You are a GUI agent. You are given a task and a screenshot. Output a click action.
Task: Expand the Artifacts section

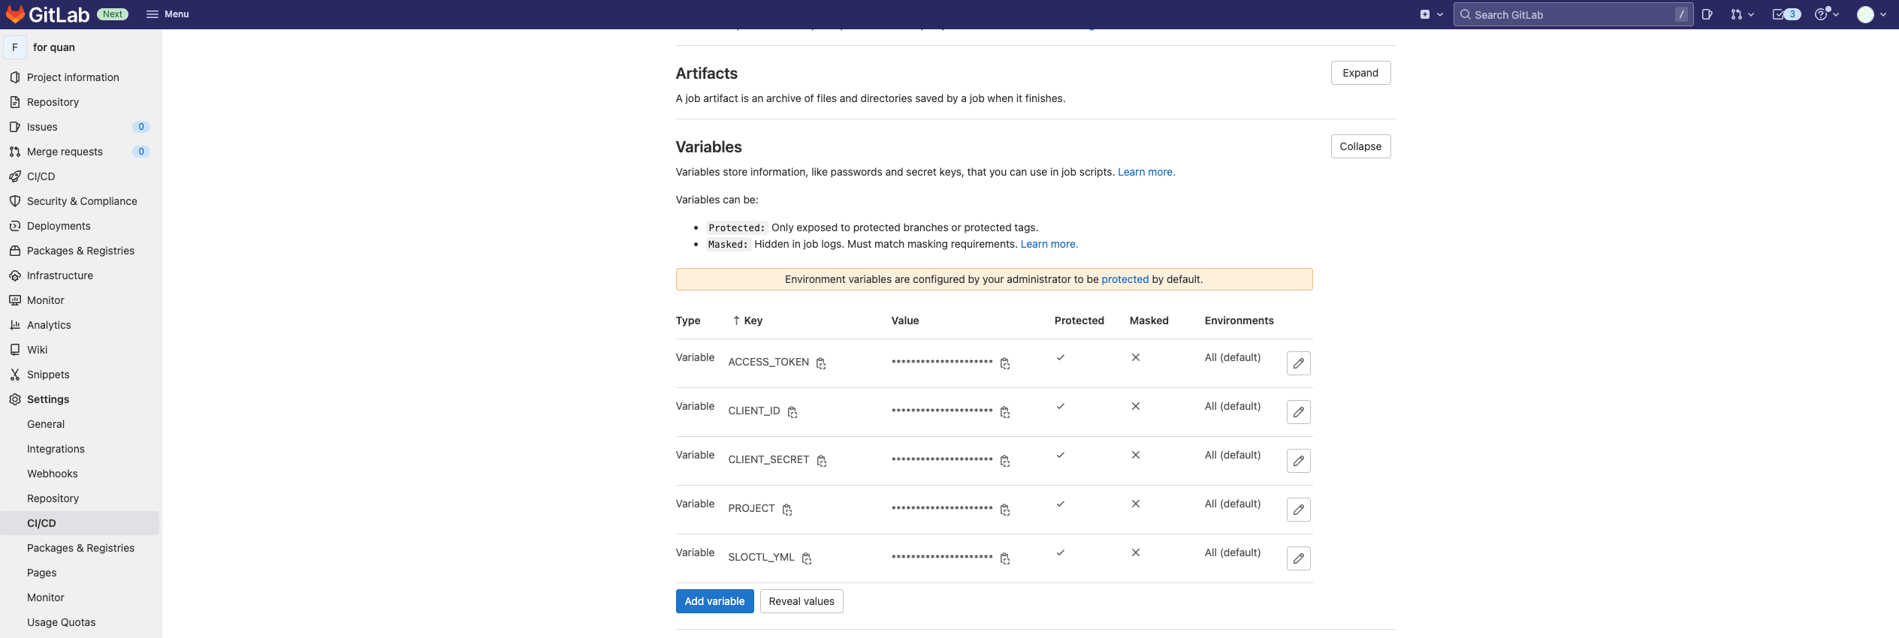[1360, 73]
